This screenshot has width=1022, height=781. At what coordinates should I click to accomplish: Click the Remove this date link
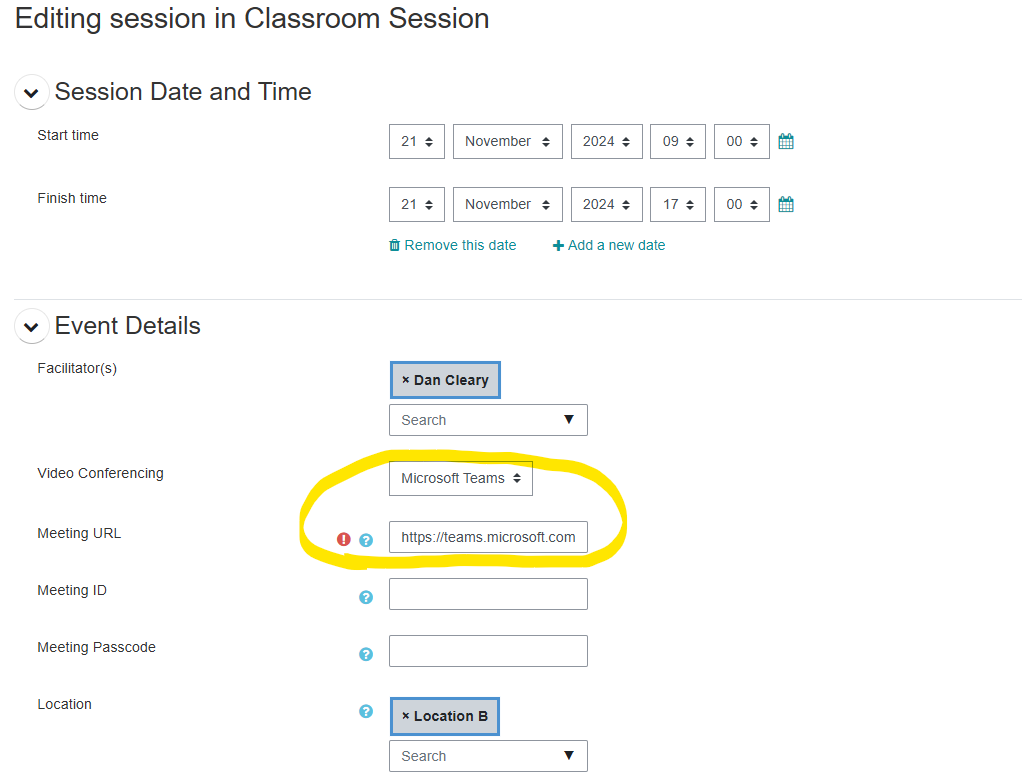[x=453, y=245]
